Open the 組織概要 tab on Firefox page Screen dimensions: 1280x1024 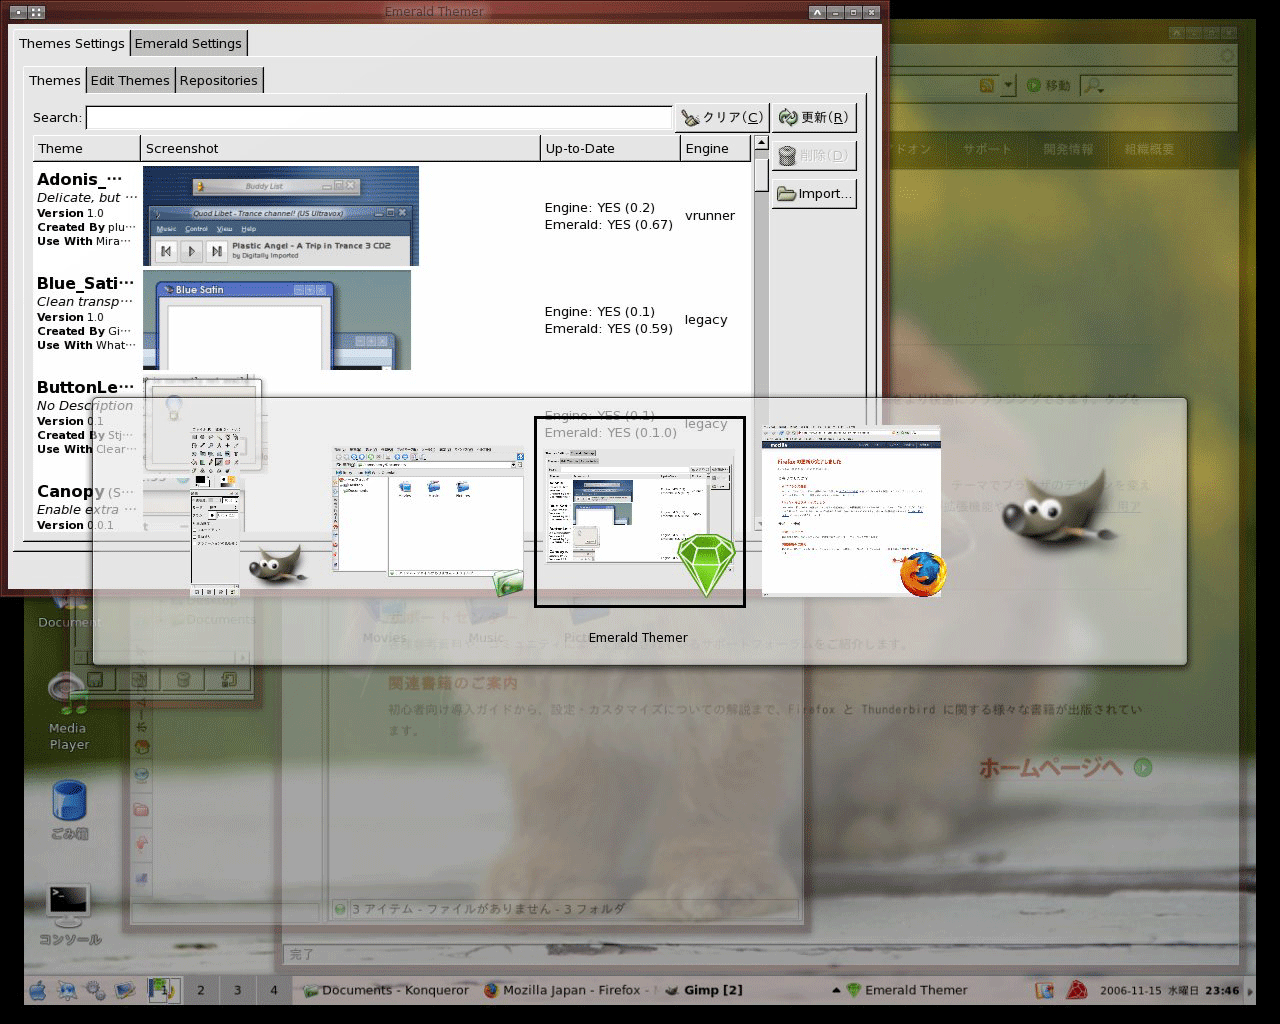click(x=1149, y=149)
